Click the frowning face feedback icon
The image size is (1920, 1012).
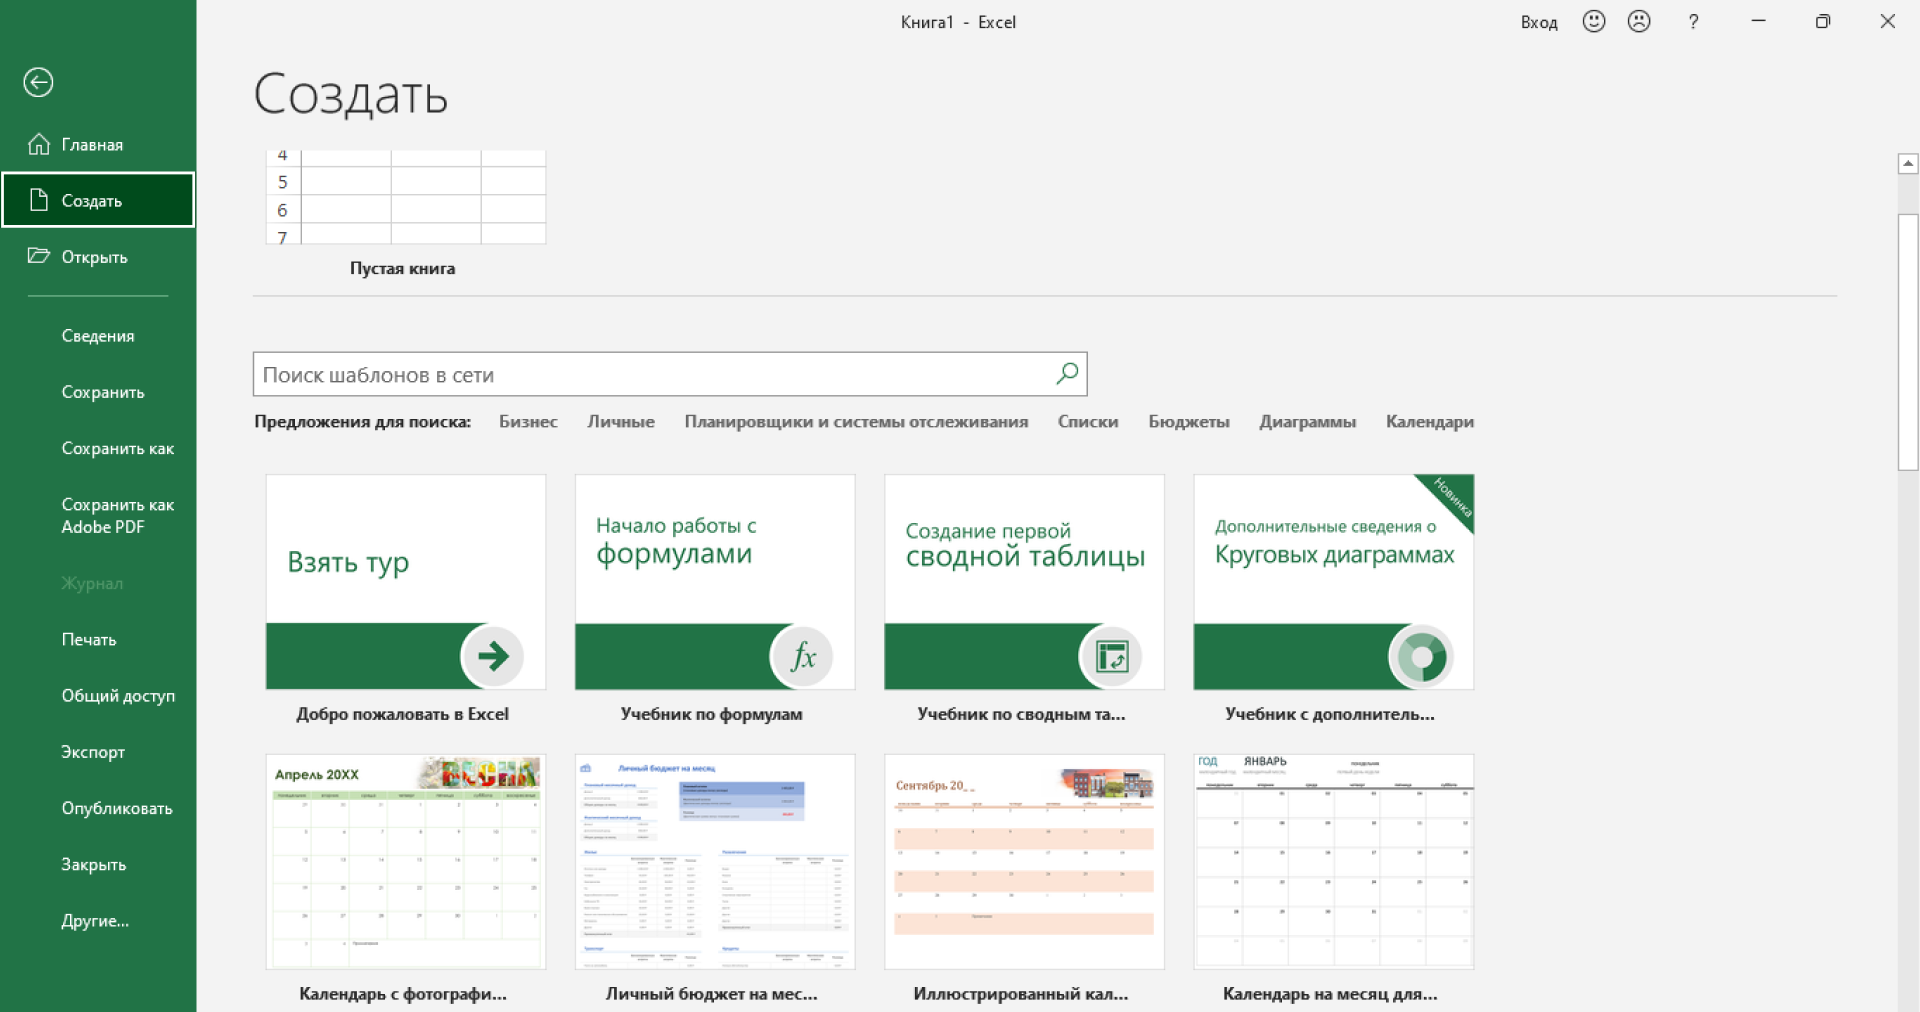coord(1639,21)
